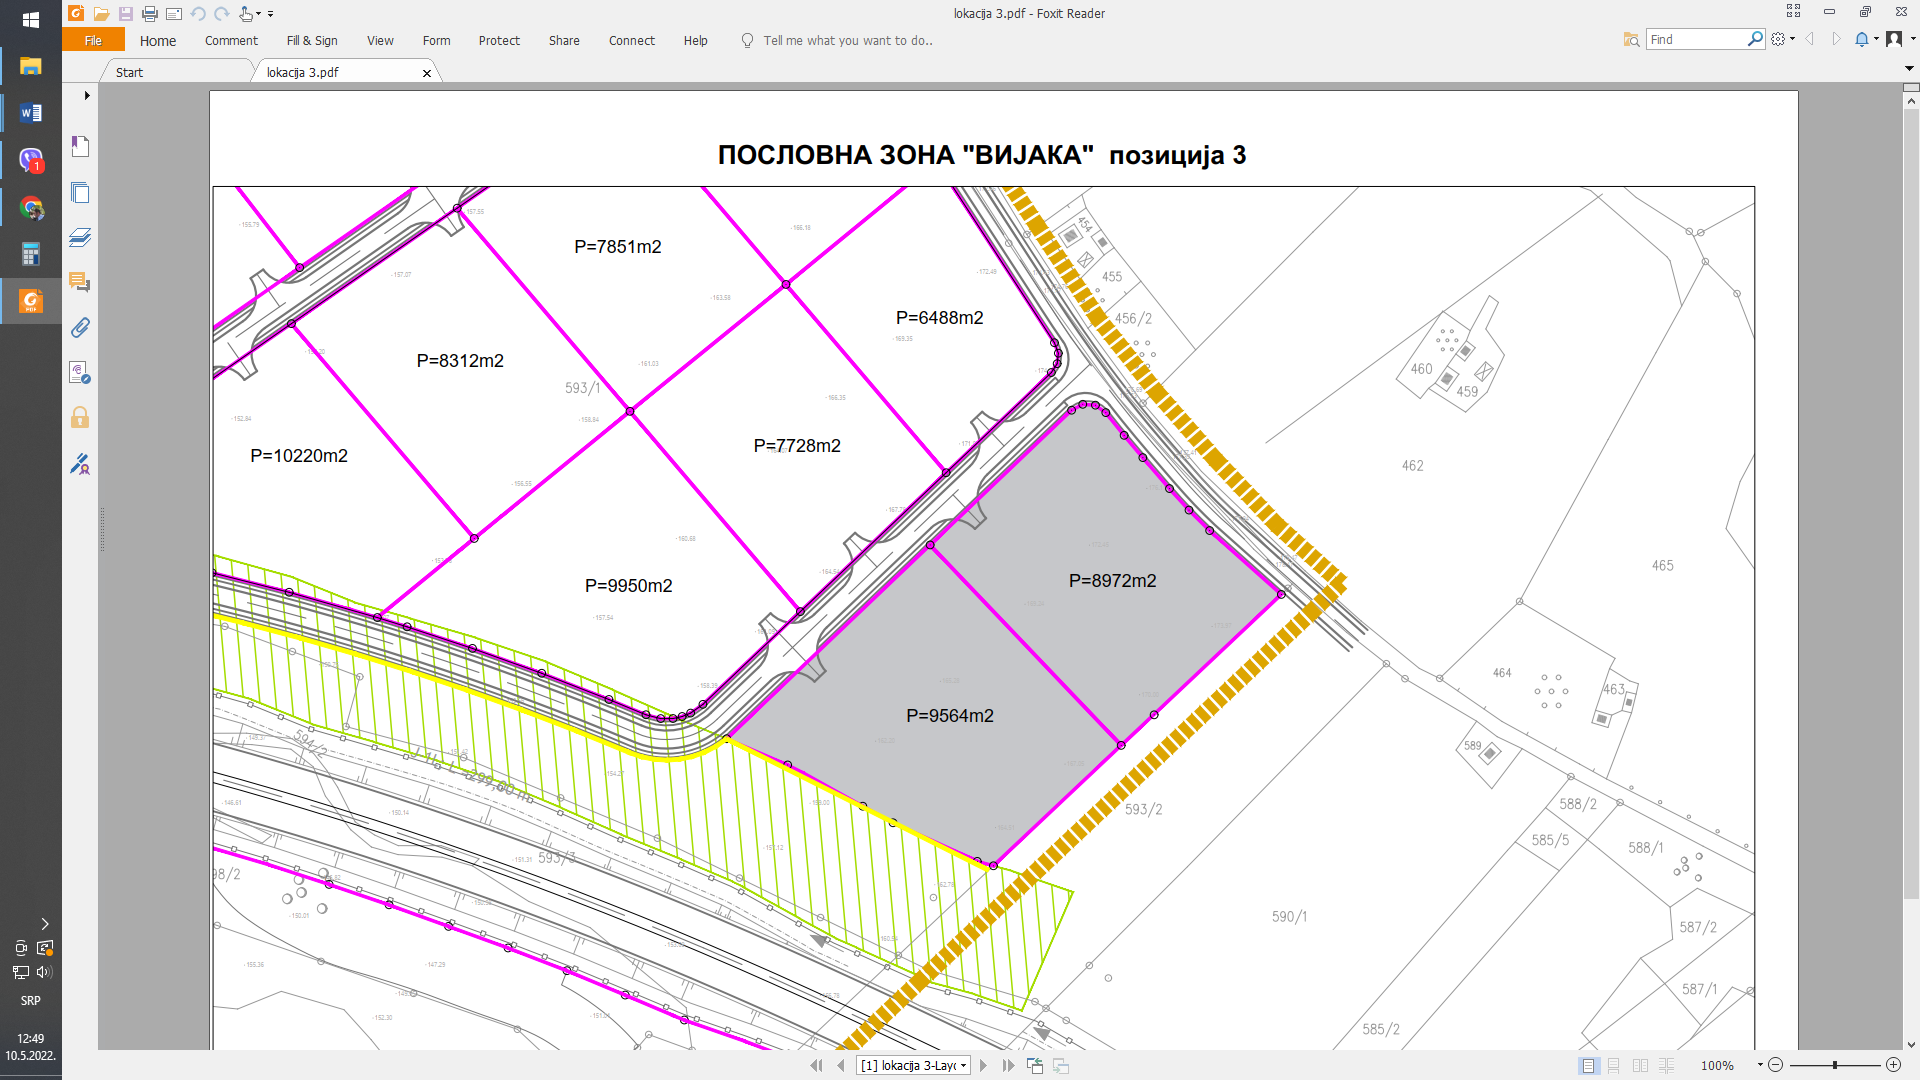Open the Comments panel in sidebar

(x=80, y=282)
